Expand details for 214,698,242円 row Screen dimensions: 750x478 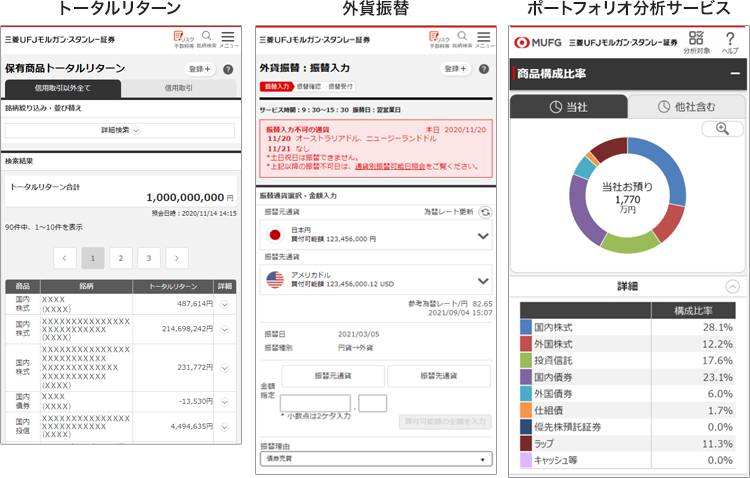(224, 329)
